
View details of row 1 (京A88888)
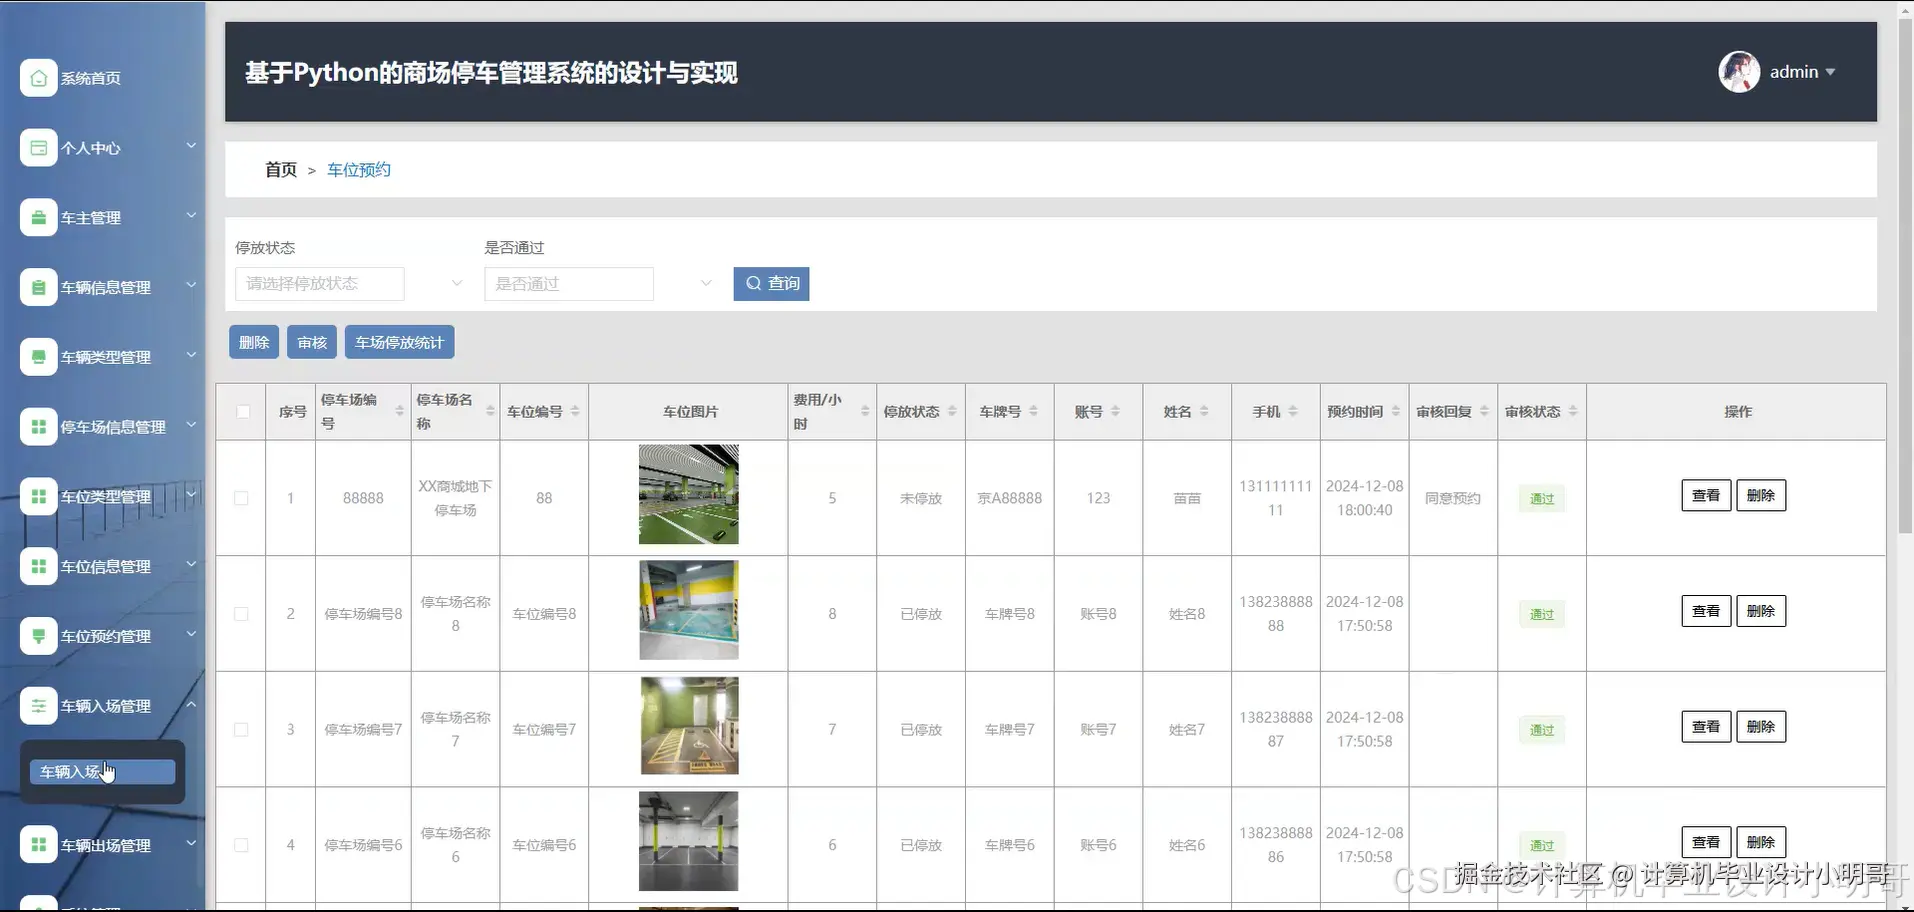(1706, 496)
